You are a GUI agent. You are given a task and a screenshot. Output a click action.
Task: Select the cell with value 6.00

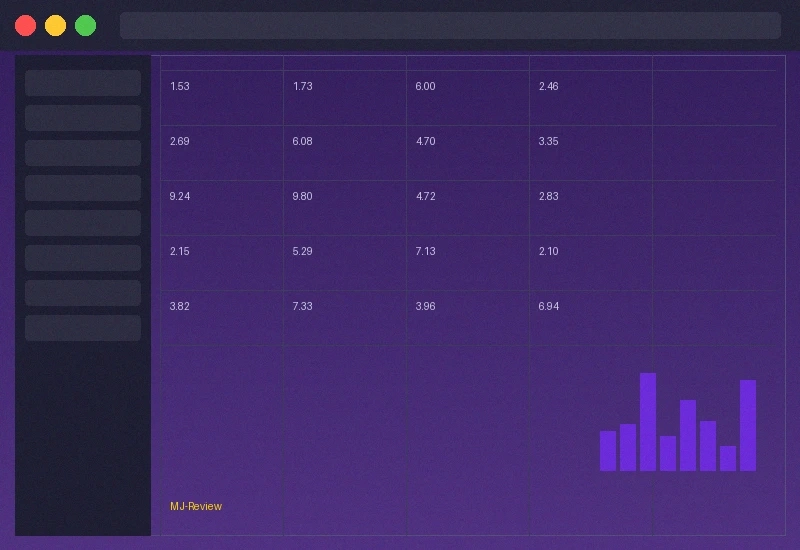click(x=426, y=87)
